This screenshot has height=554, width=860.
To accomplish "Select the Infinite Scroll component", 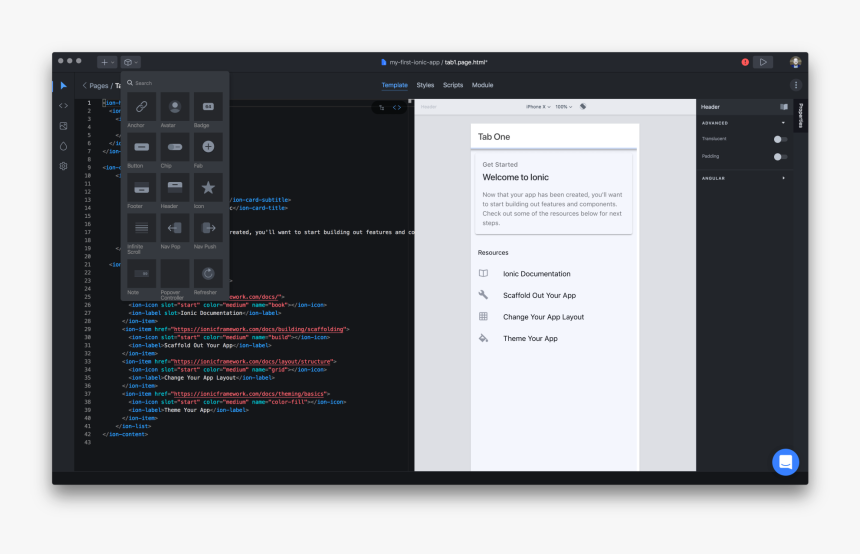I will click(142, 228).
